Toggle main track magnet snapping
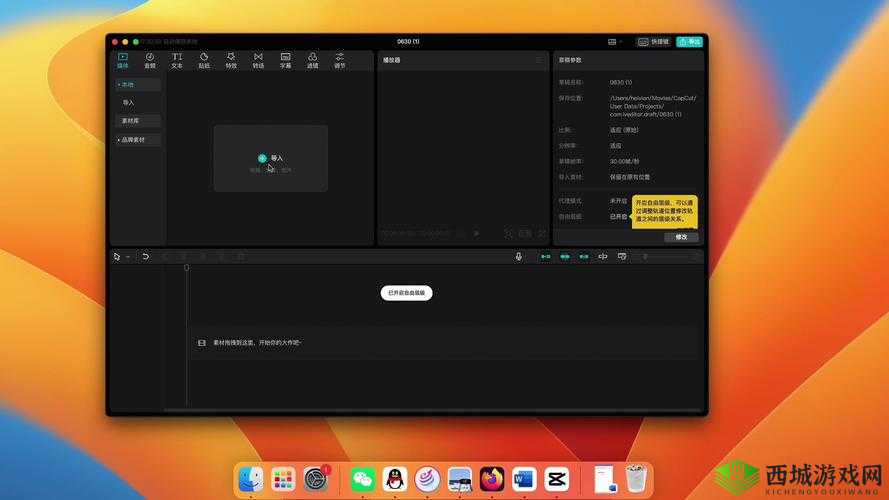Screen dimensions: 889x500 pos(545,257)
